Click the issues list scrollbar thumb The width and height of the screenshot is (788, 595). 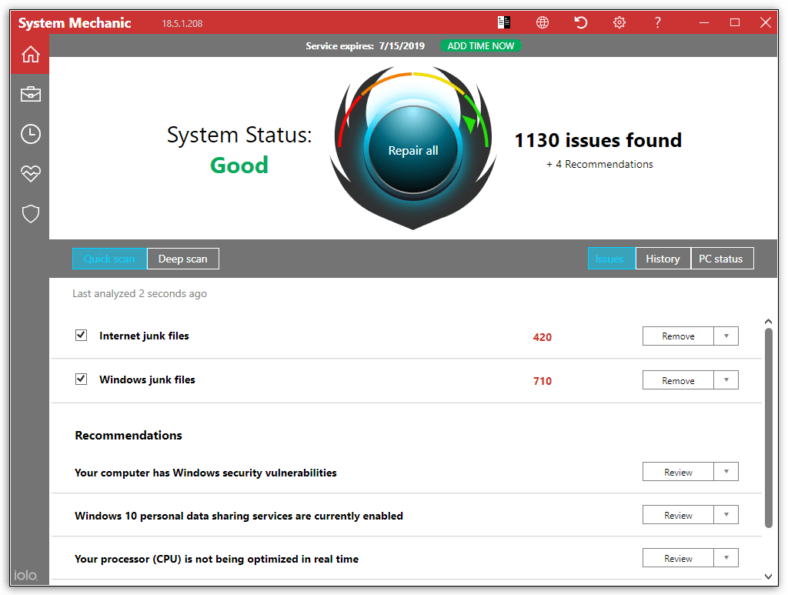click(768, 428)
